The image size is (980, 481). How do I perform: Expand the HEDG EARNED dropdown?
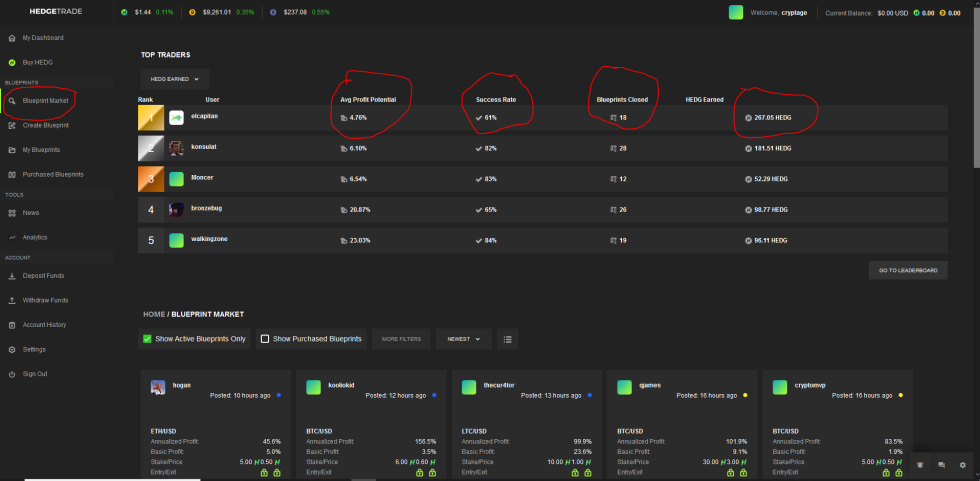click(174, 79)
